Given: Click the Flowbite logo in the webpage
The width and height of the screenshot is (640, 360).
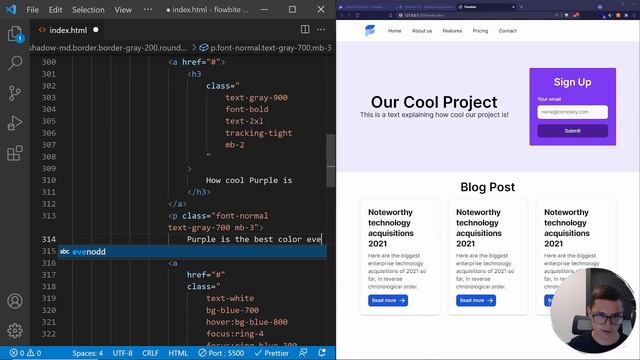Looking at the screenshot, I should [370, 31].
